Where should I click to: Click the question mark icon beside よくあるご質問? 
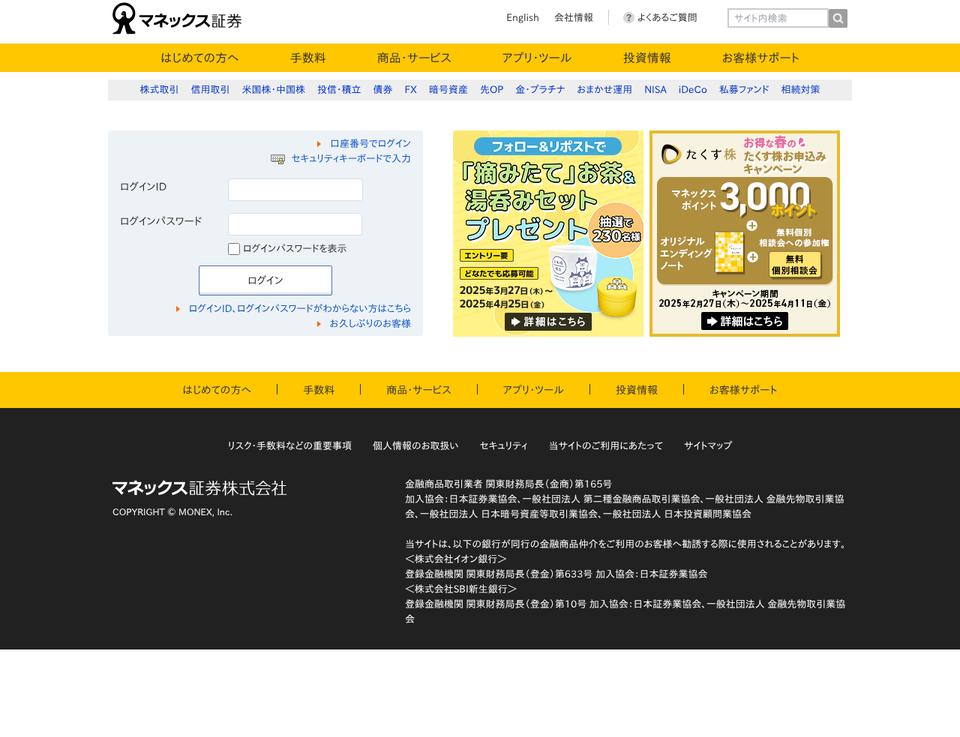tap(627, 18)
